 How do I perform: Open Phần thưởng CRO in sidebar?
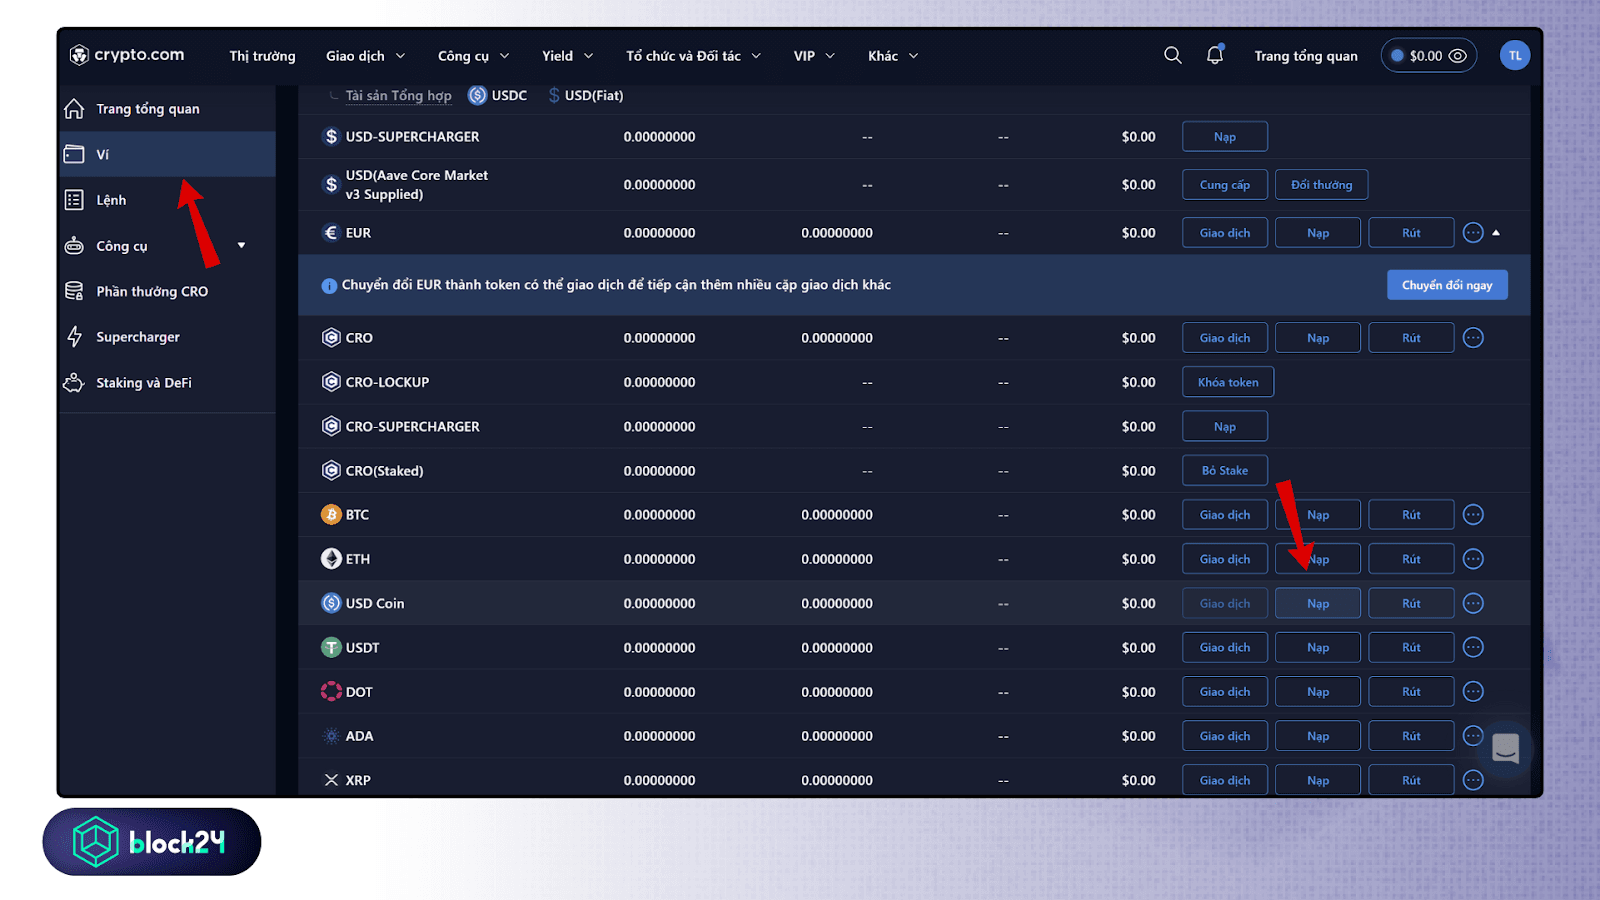pos(167,291)
